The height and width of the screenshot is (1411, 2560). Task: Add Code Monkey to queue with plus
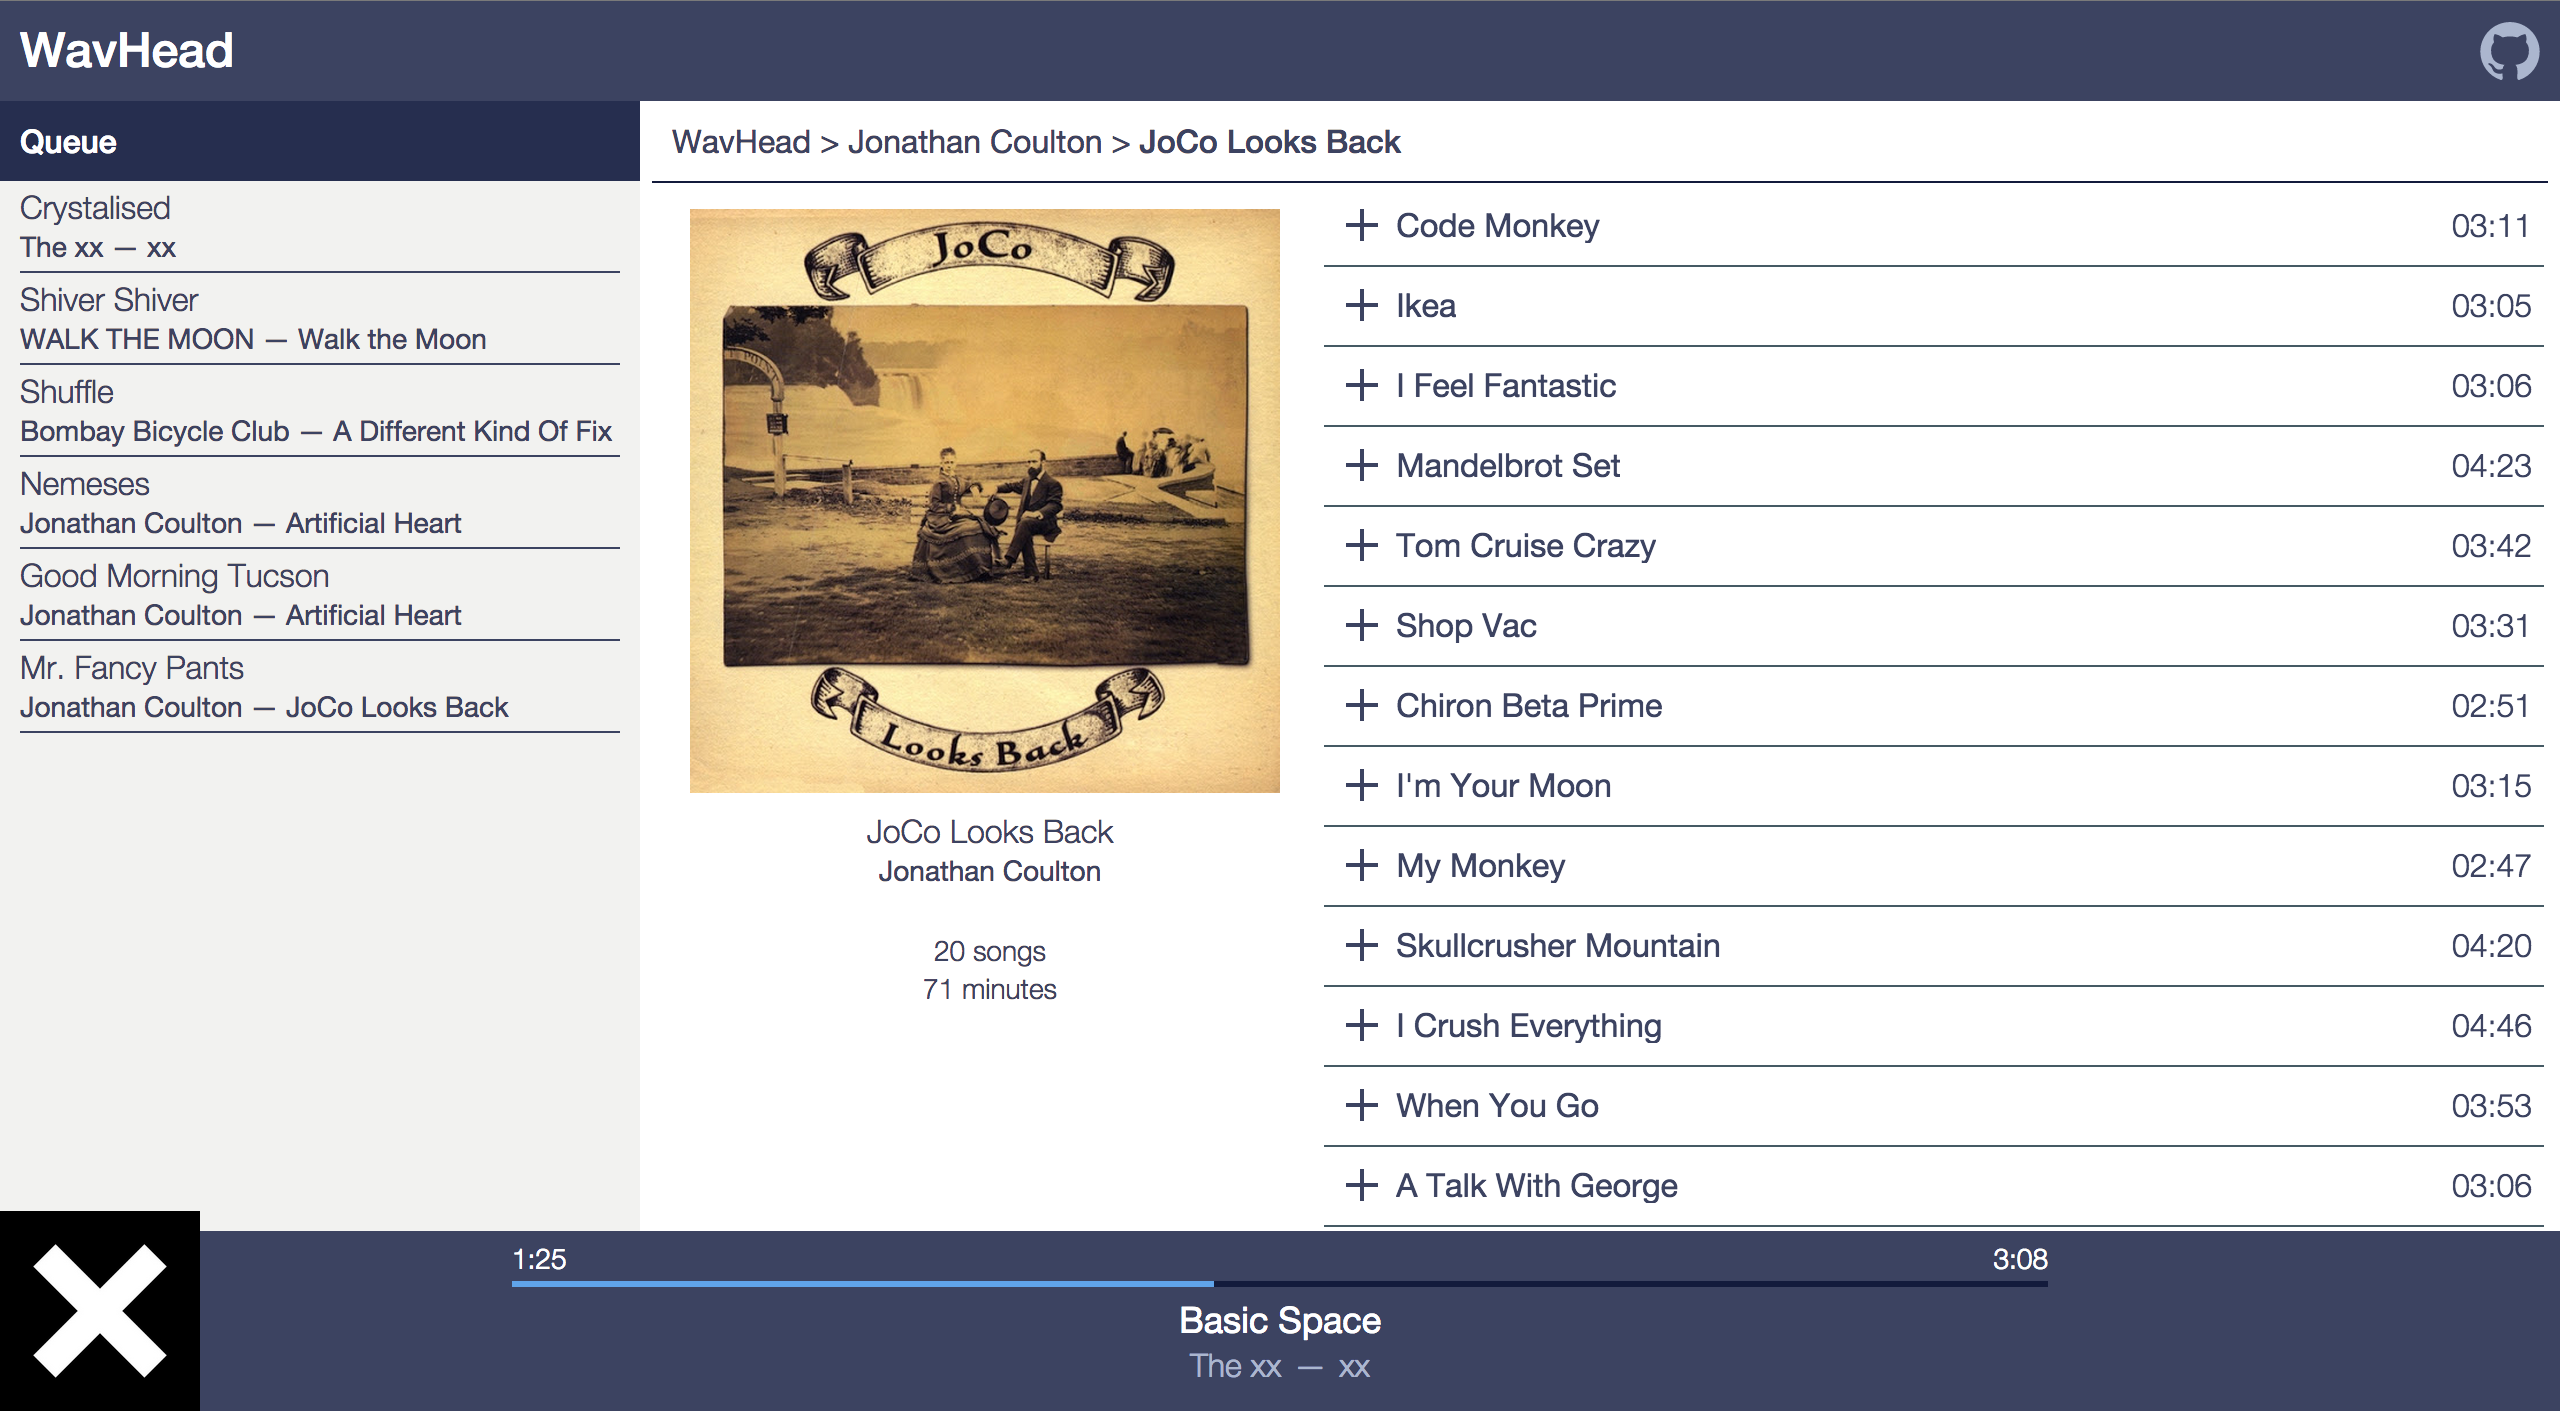click(1361, 225)
